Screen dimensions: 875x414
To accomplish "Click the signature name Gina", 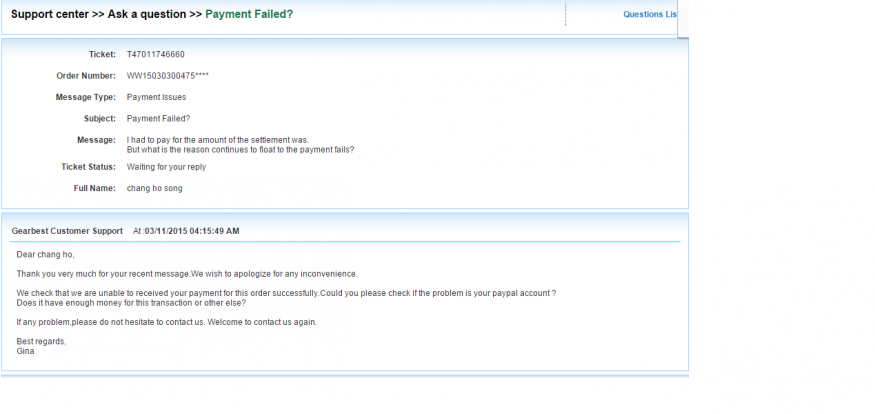I will click(x=26, y=351).
